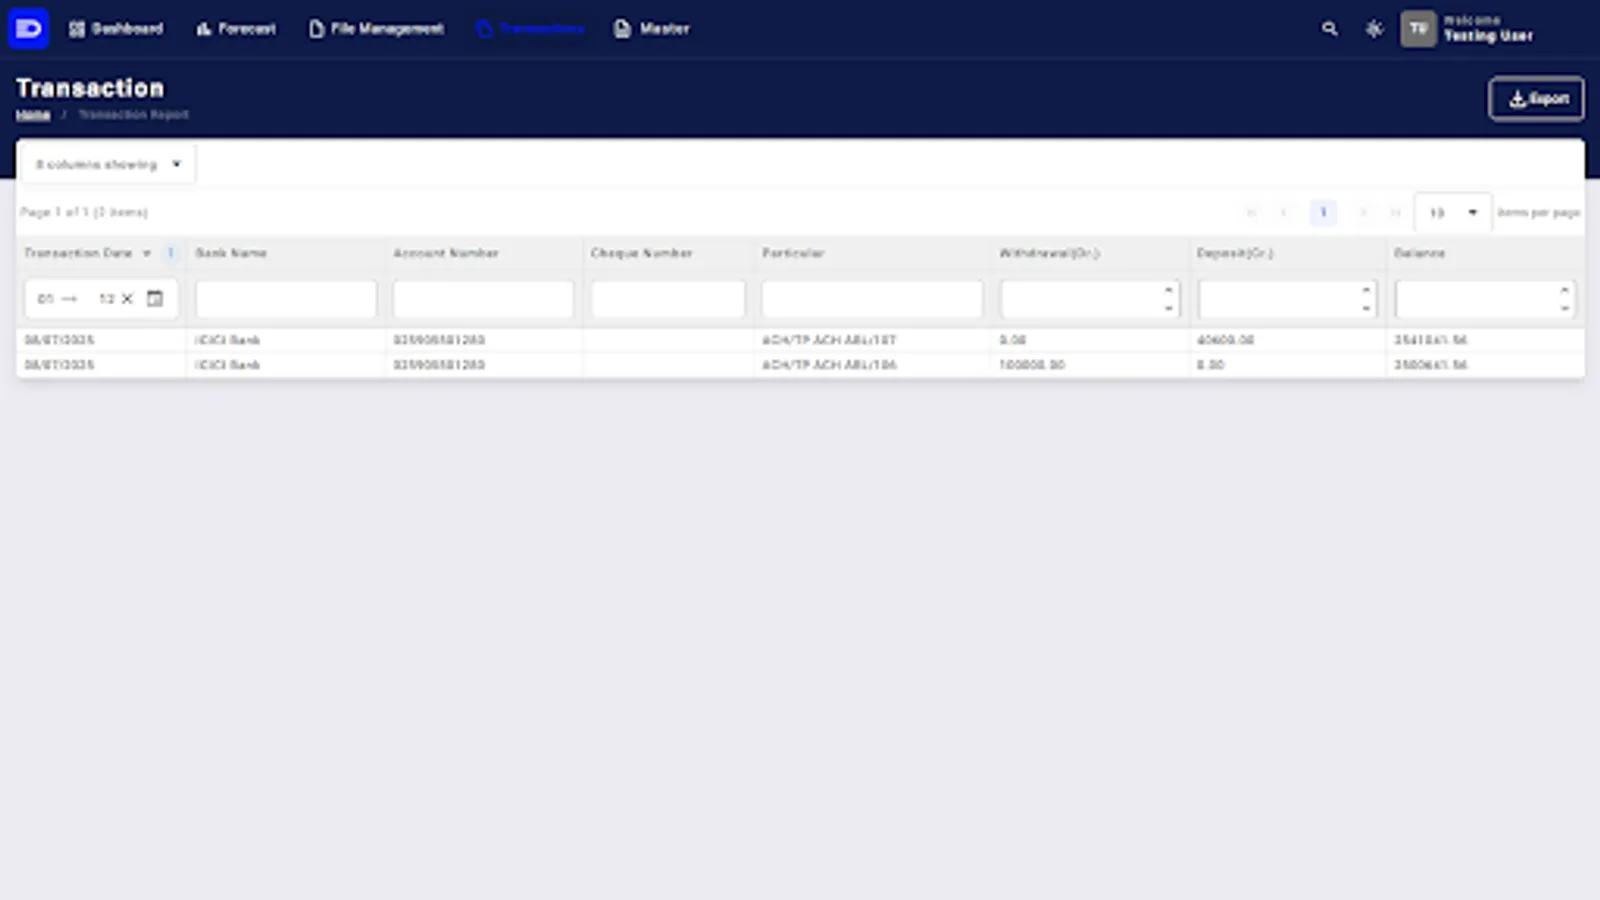Open the search icon in the header
This screenshot has width=1600, height=900.
tap(1329, 29)
